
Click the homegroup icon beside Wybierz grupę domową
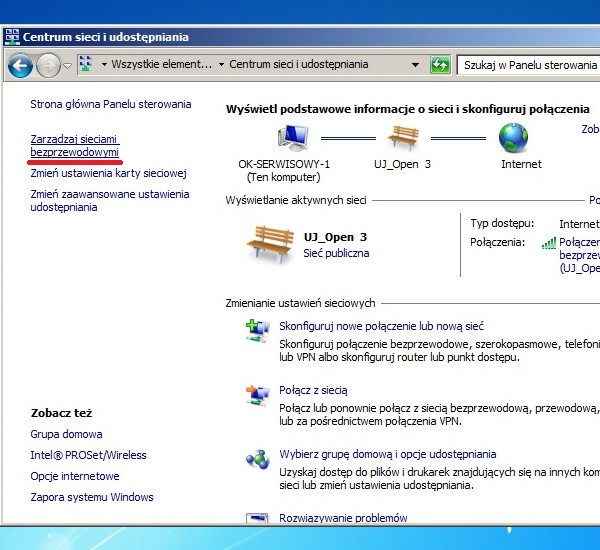258,459
